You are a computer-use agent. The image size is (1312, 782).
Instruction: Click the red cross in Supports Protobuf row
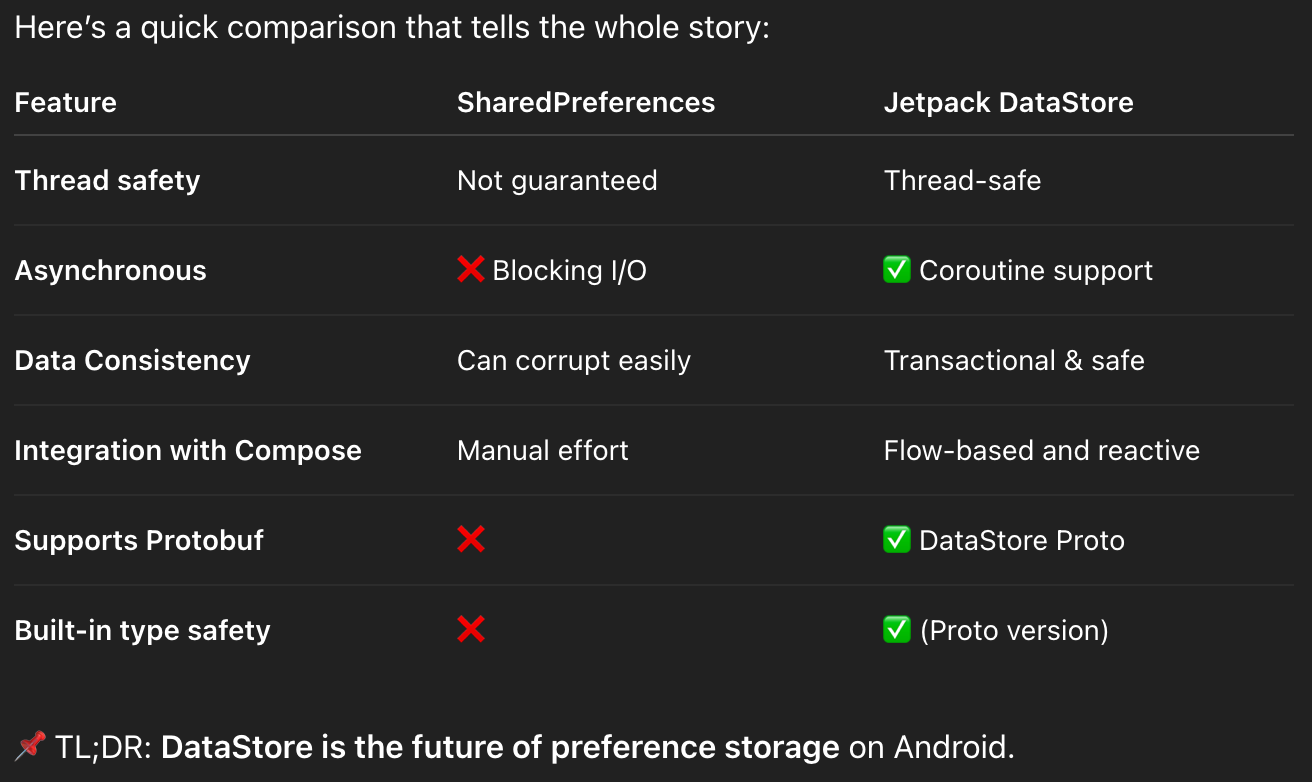[x=471, y=540]
